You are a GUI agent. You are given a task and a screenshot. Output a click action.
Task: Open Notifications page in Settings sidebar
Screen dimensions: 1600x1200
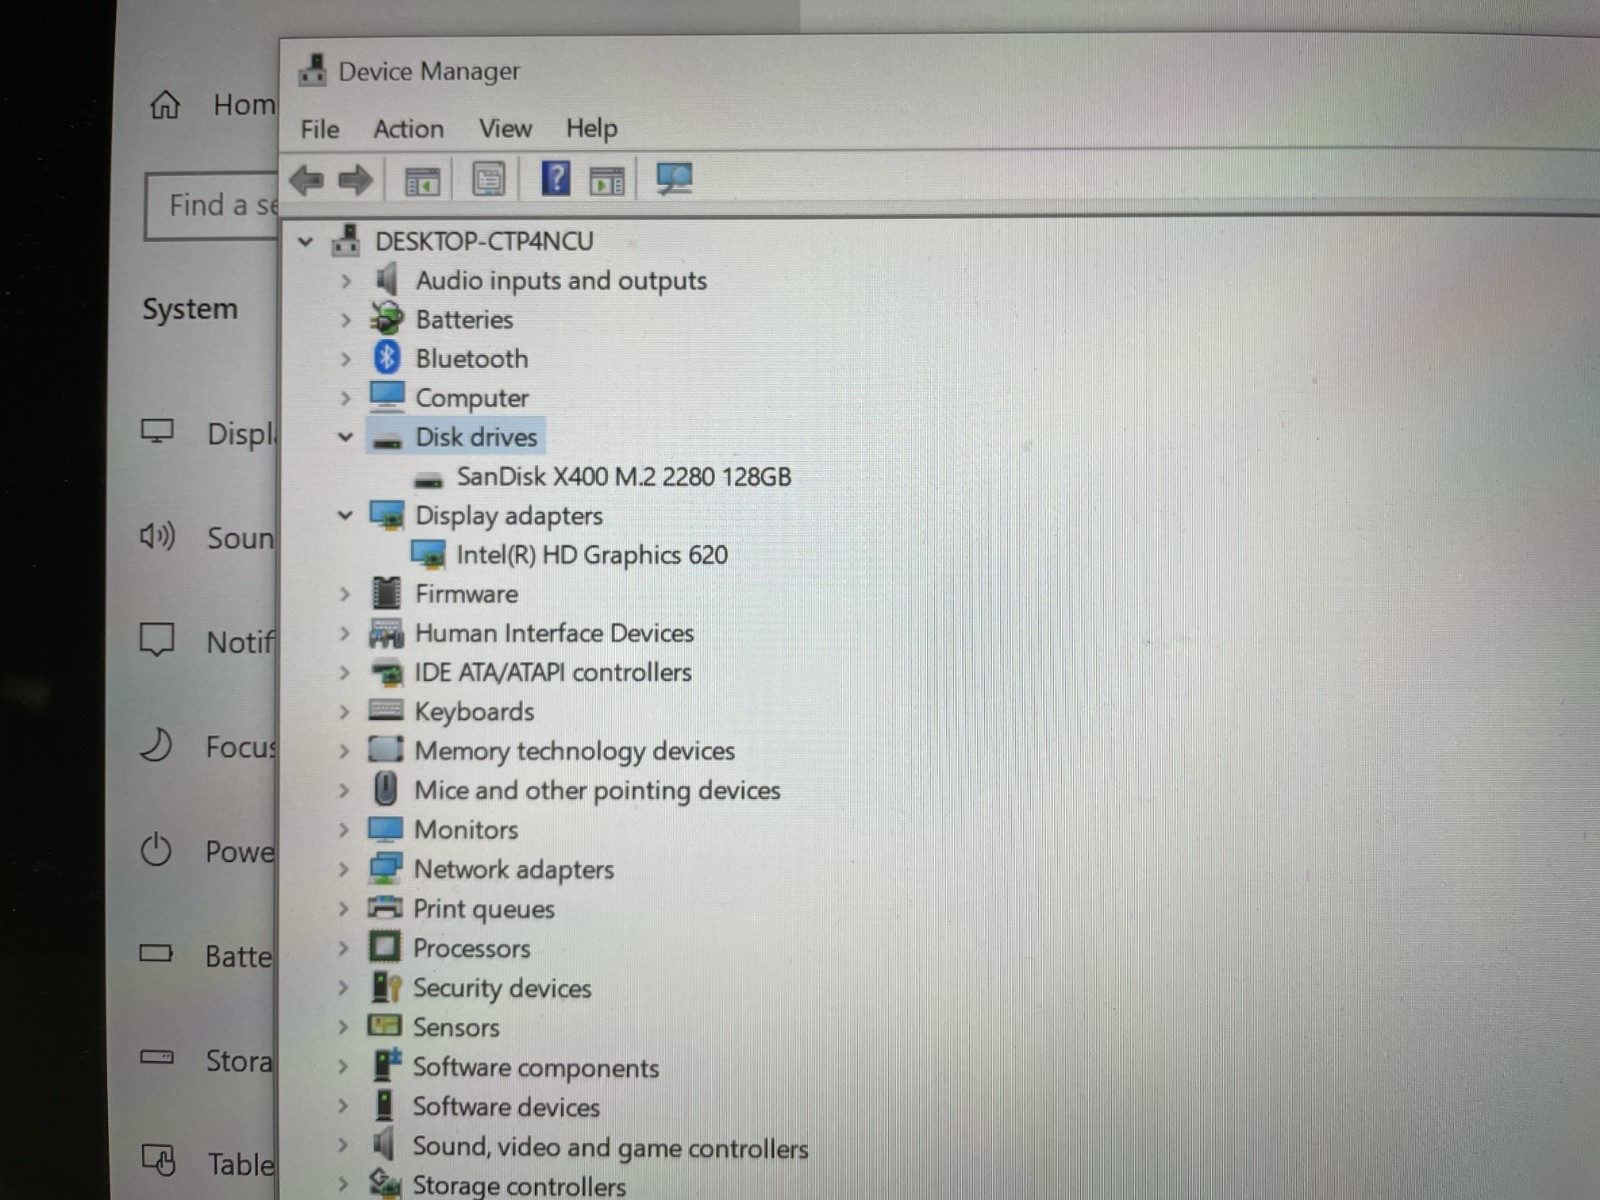click(207, 641)
